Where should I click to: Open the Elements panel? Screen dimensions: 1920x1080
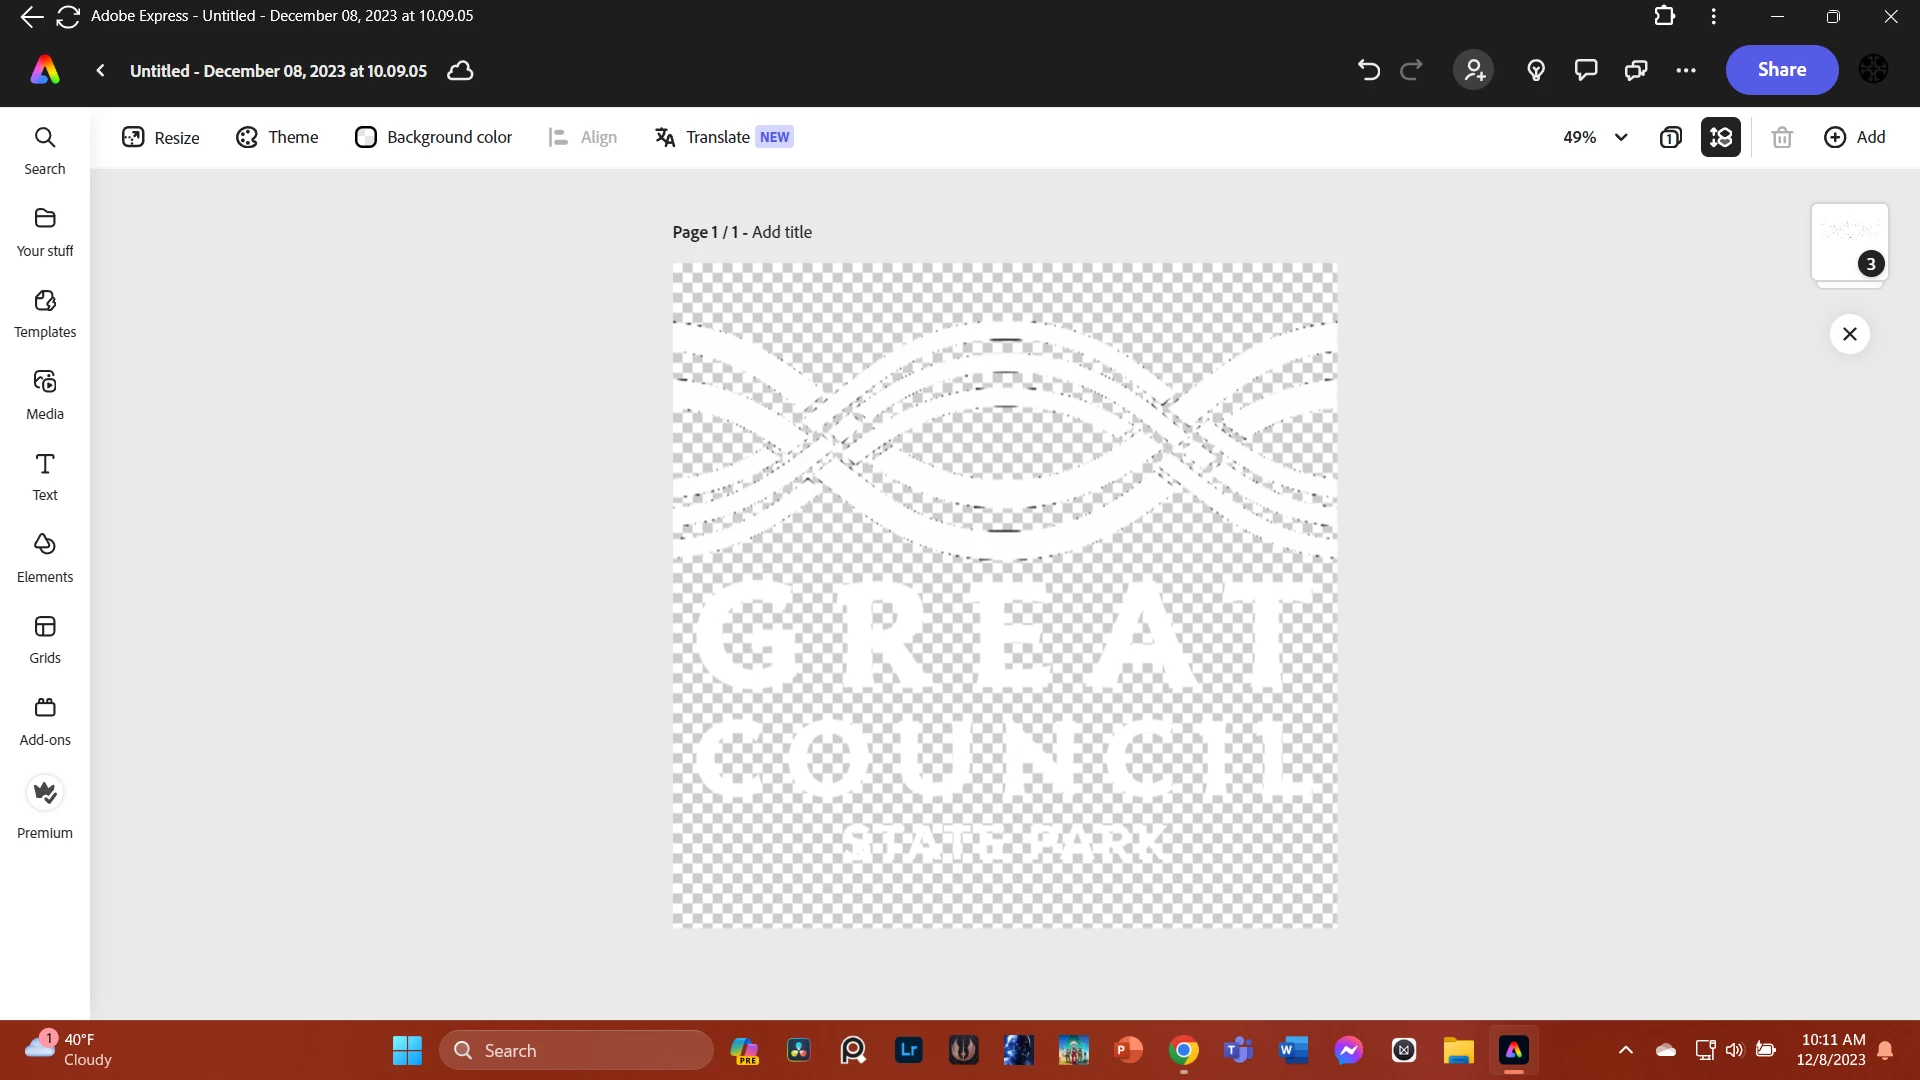tap(45, 558)
